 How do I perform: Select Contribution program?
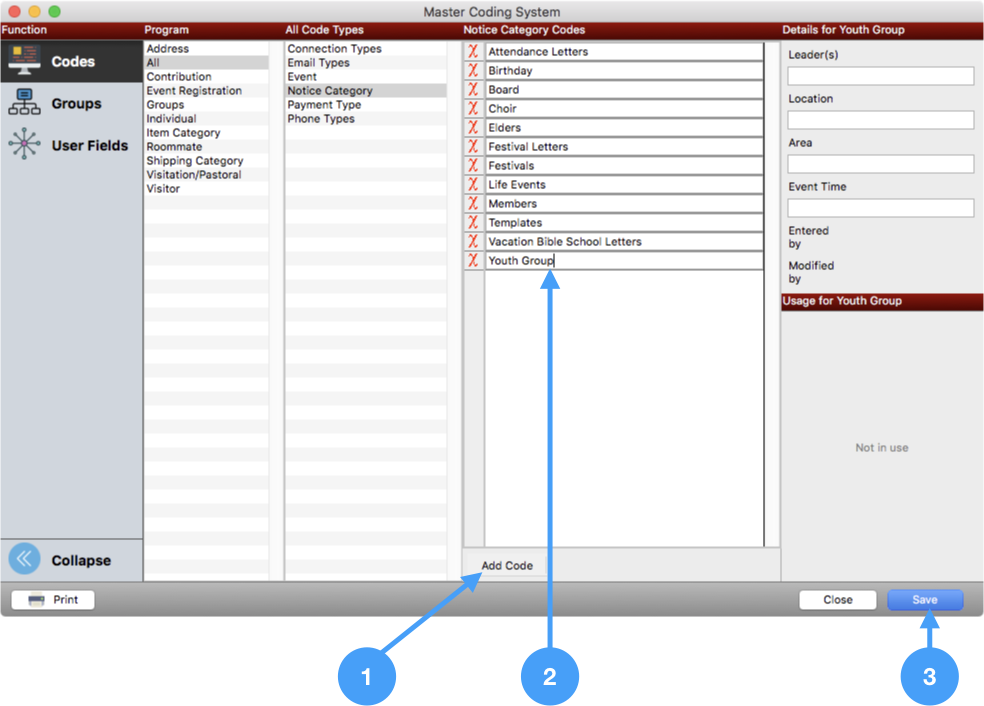tap(206, 77)
